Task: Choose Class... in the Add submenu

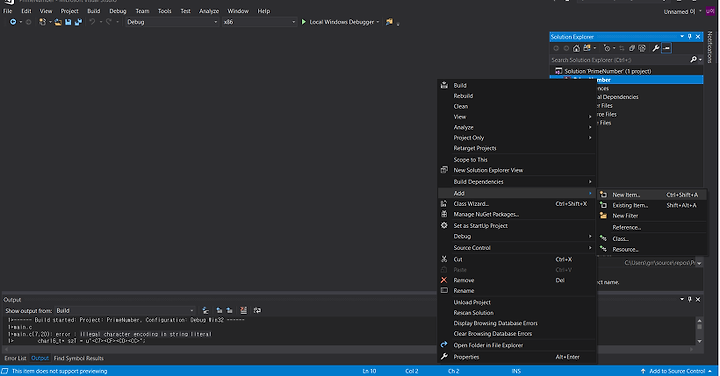Action: tap(651, 239)
